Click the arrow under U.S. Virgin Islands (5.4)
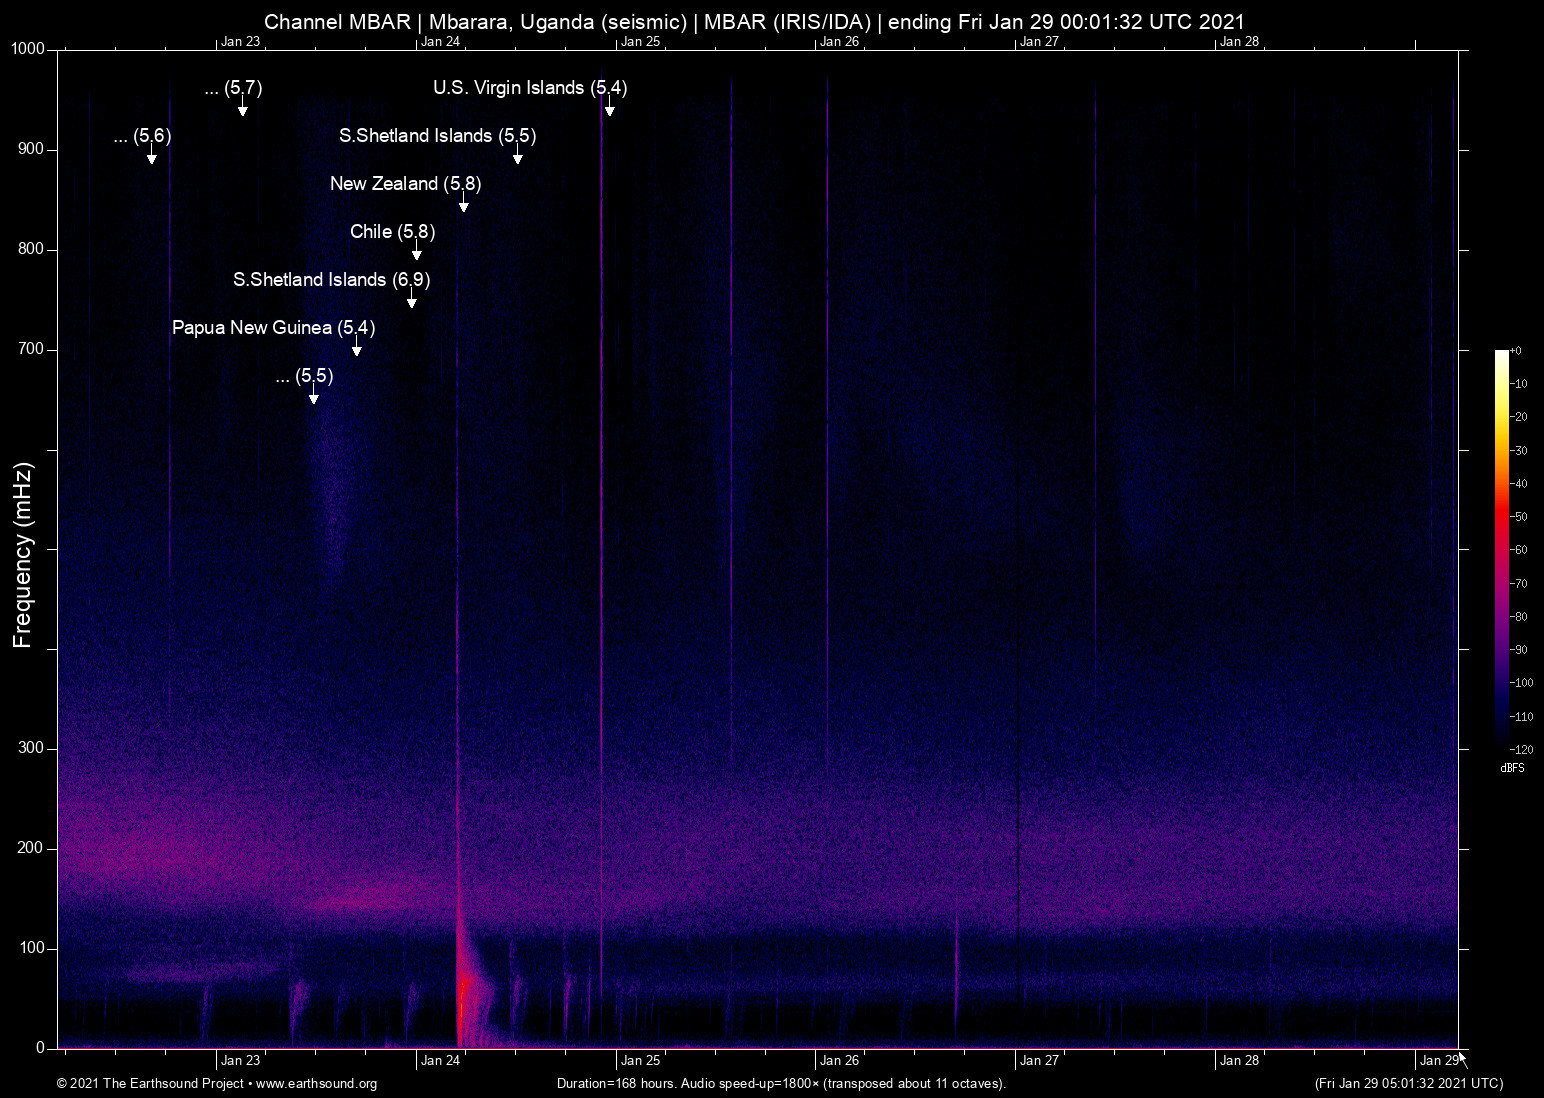The image size is (1544, 1098). click(x=609, y=108)
